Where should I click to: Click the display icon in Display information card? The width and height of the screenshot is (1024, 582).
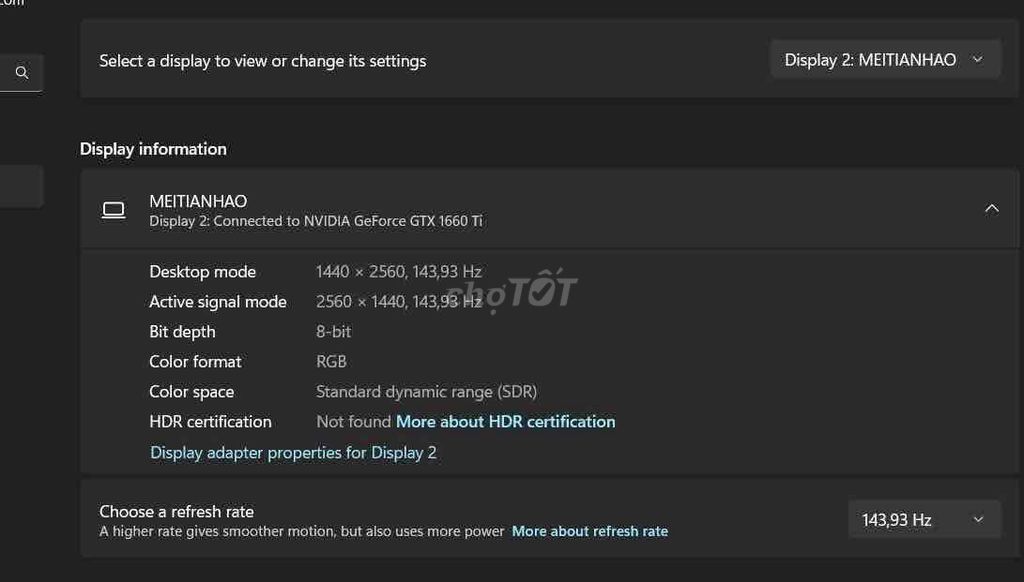114,210
